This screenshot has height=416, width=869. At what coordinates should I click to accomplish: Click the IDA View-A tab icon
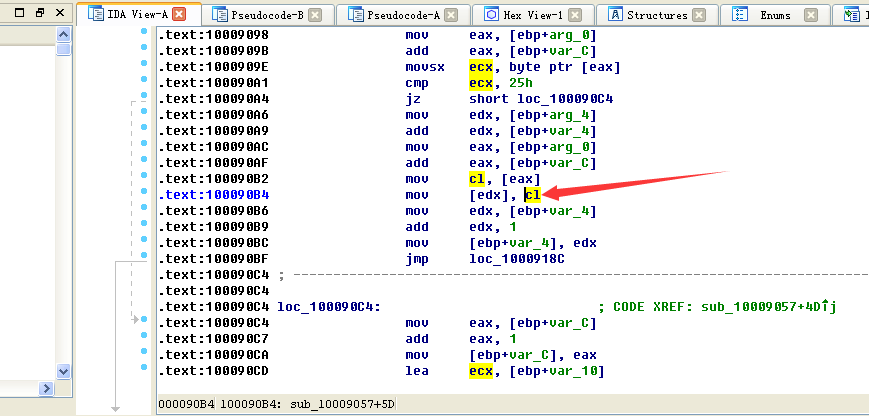(x=96, y=15)
